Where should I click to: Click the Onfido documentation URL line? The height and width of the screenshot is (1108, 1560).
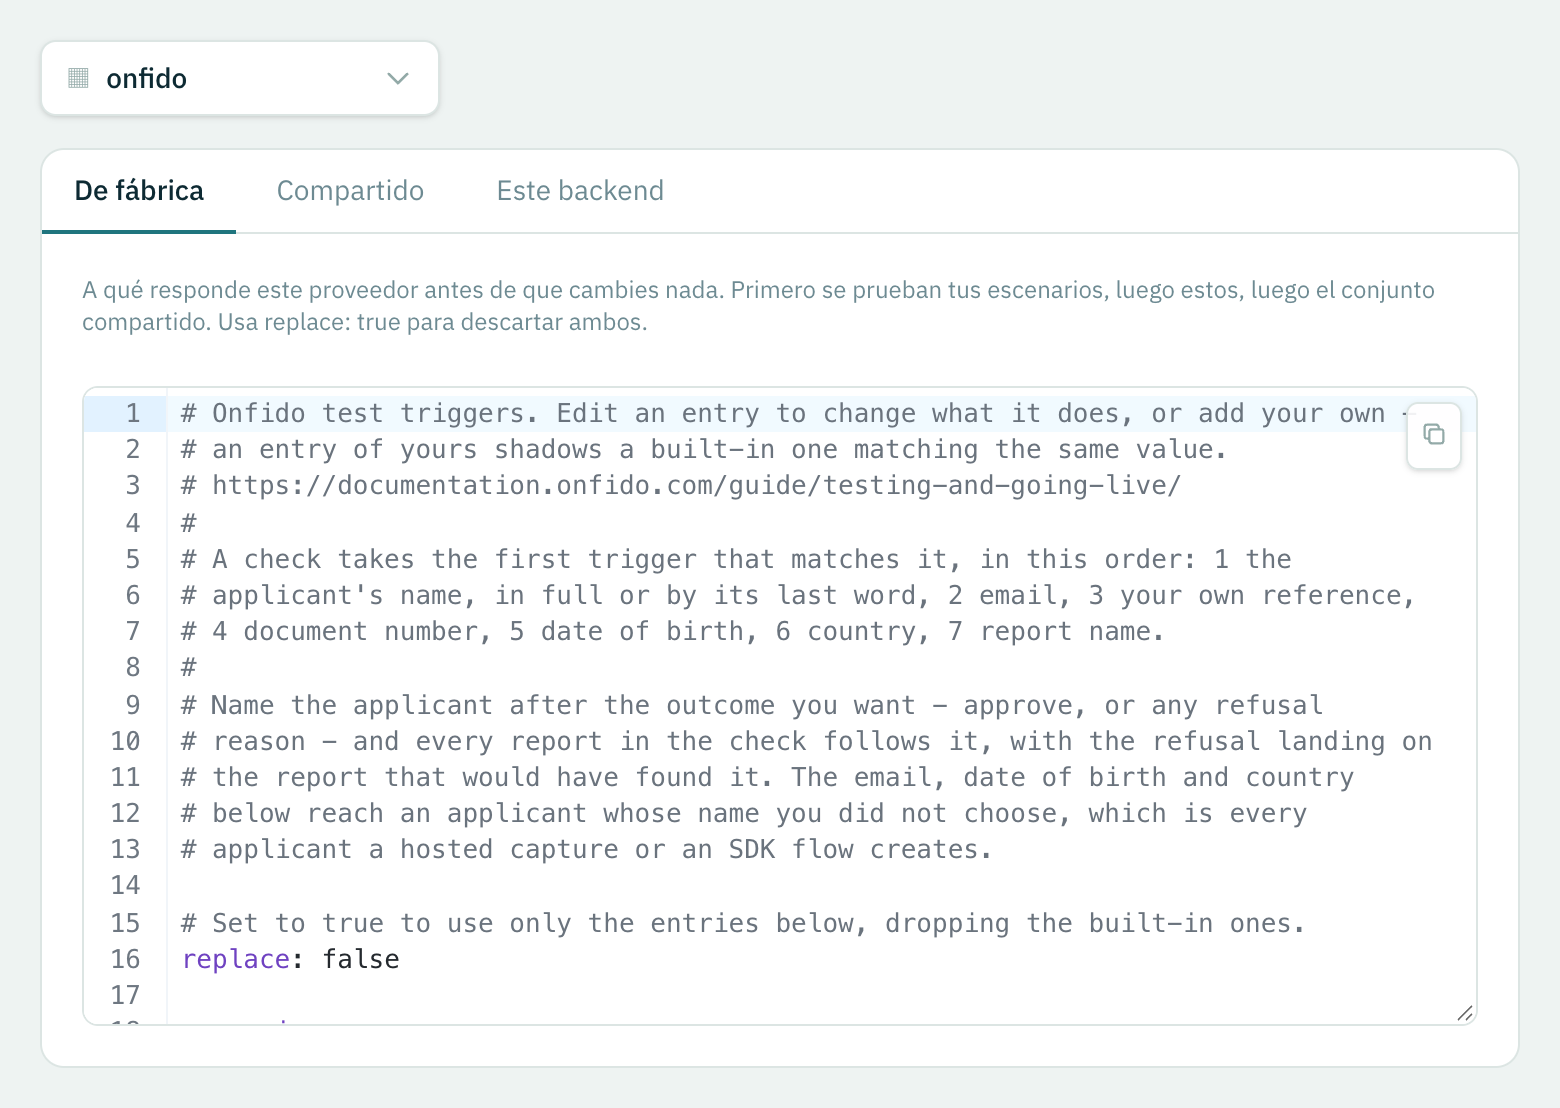681,486
